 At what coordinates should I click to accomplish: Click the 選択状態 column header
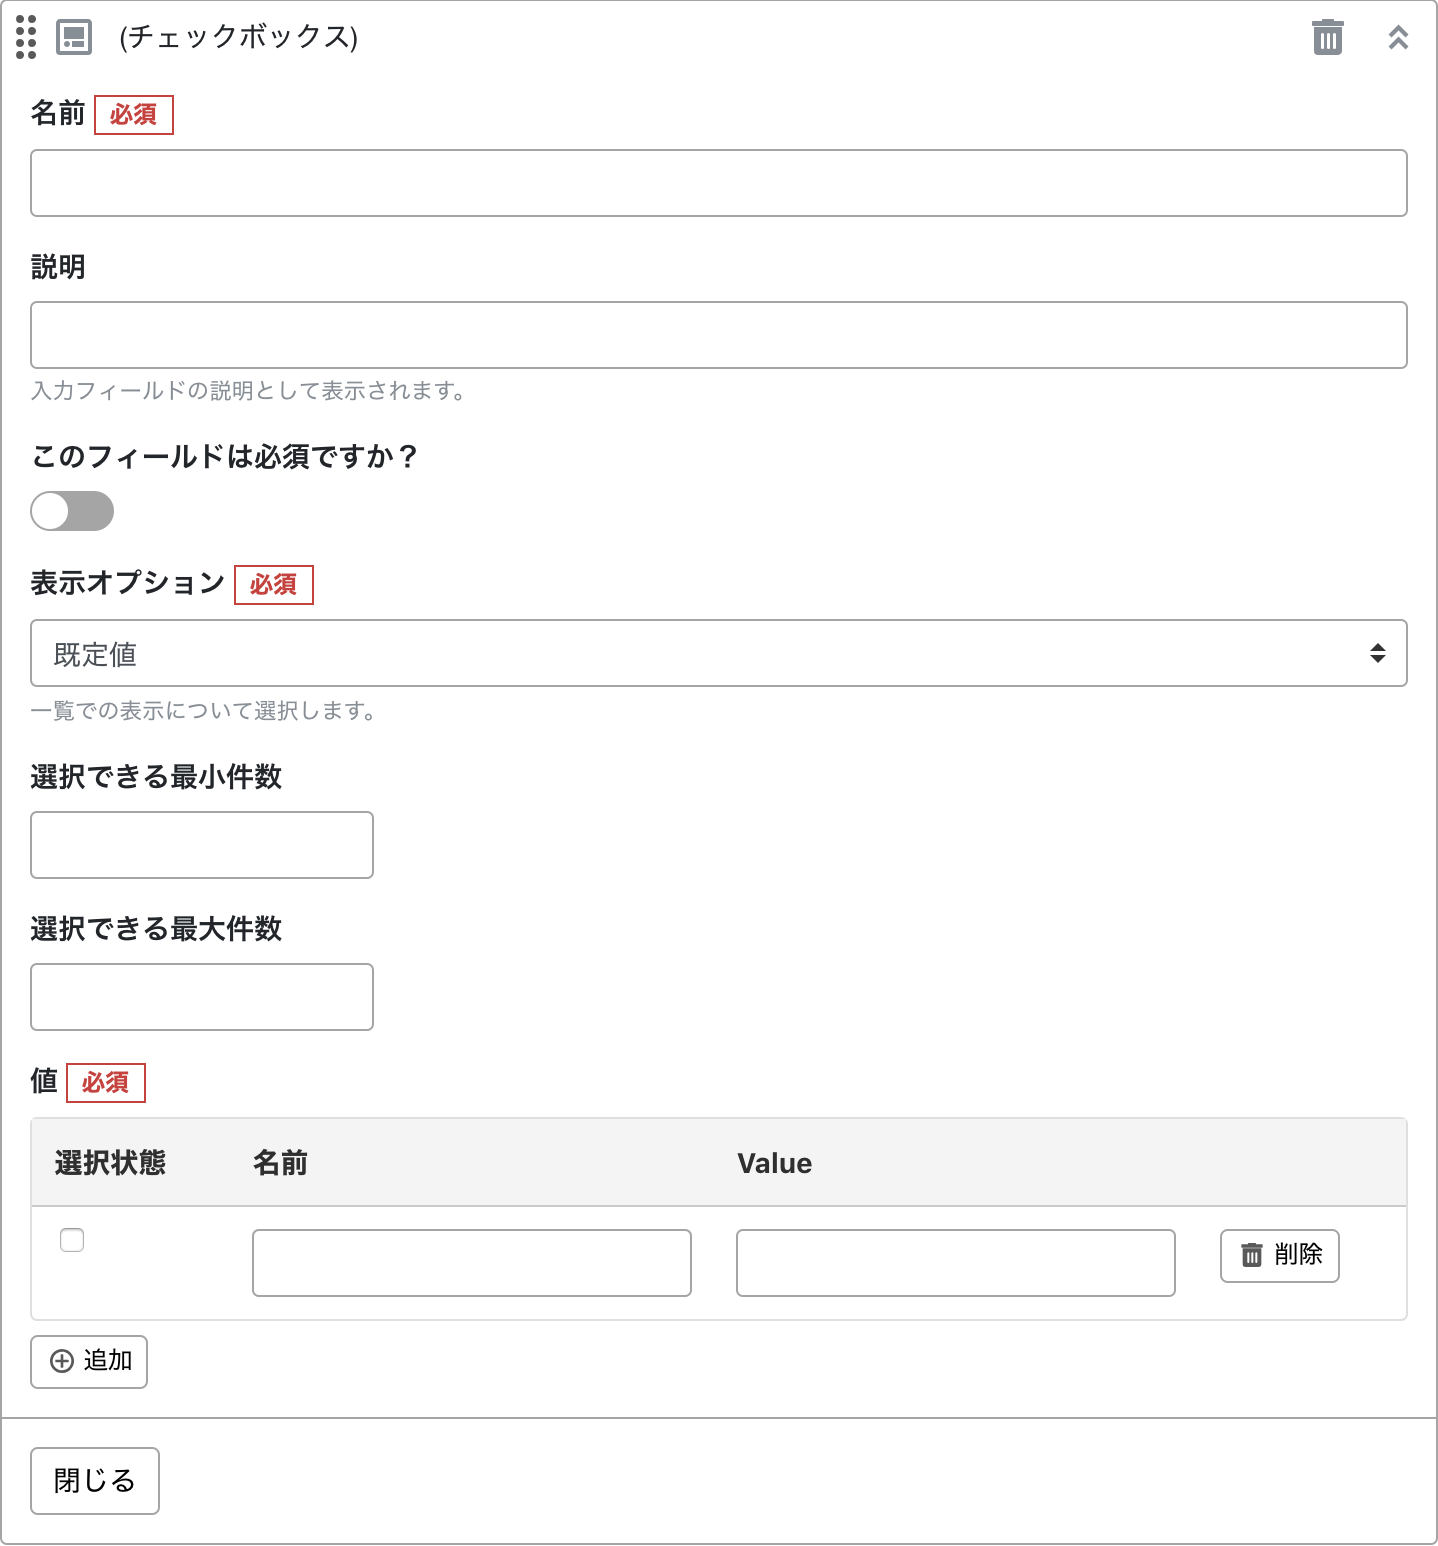point(110,1163)
